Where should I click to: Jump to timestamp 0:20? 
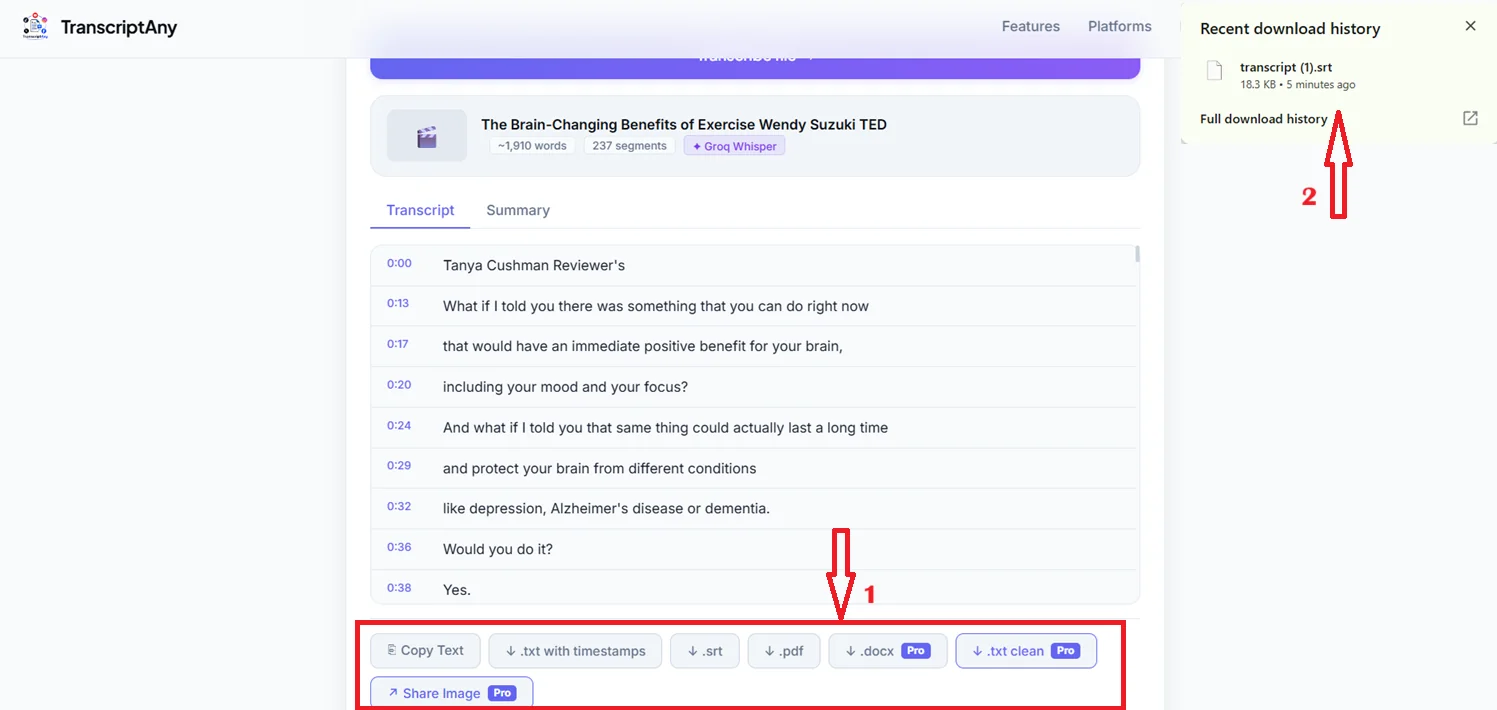pos(399,385)
